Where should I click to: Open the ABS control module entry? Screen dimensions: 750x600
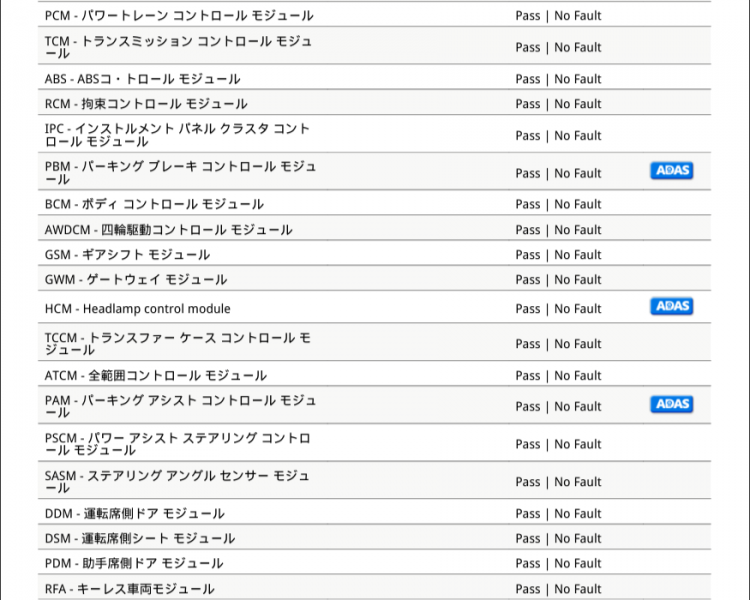point(375,78)
